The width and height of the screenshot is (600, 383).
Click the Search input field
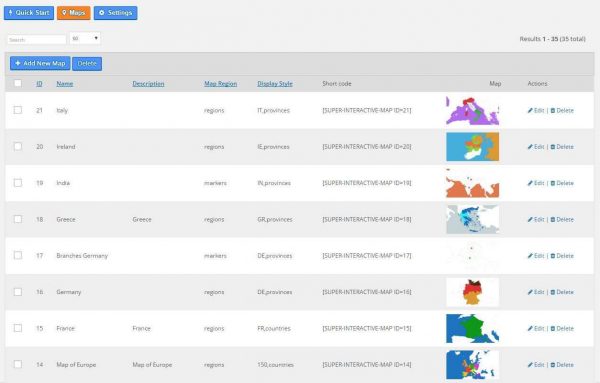point(37,39)
